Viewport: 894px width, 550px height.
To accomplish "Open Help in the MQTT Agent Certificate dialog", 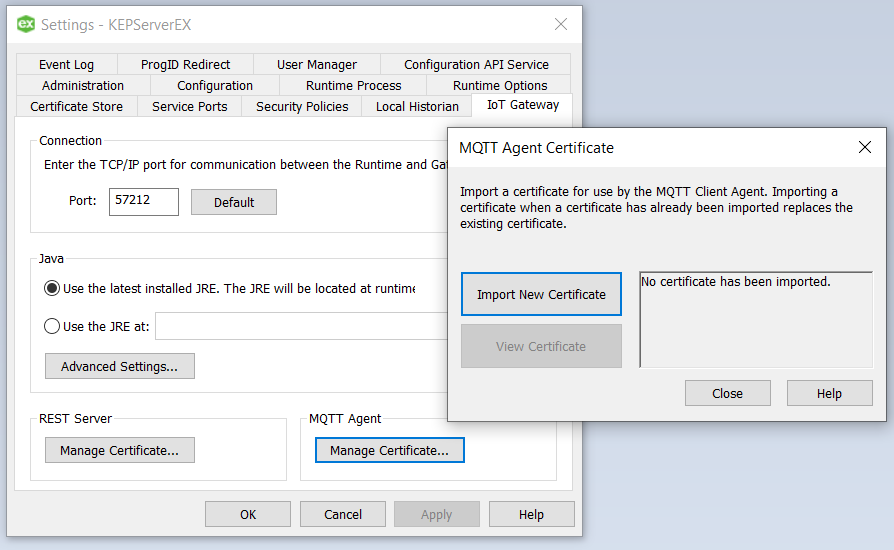I will (x=830, y=393).
